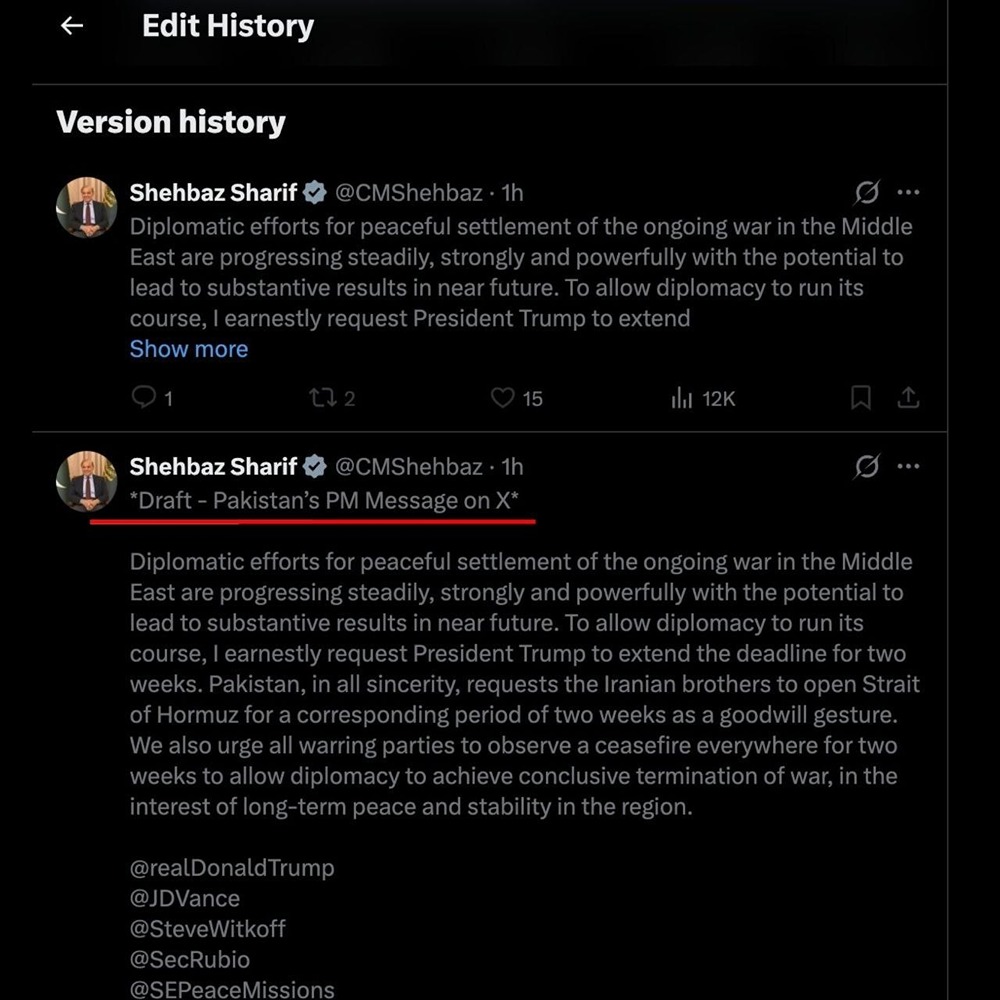The width and height of the screenshot is (1000, 1000).
Task: Like the first Shehbaz Sharif post
Action: [x=503, y=398]
